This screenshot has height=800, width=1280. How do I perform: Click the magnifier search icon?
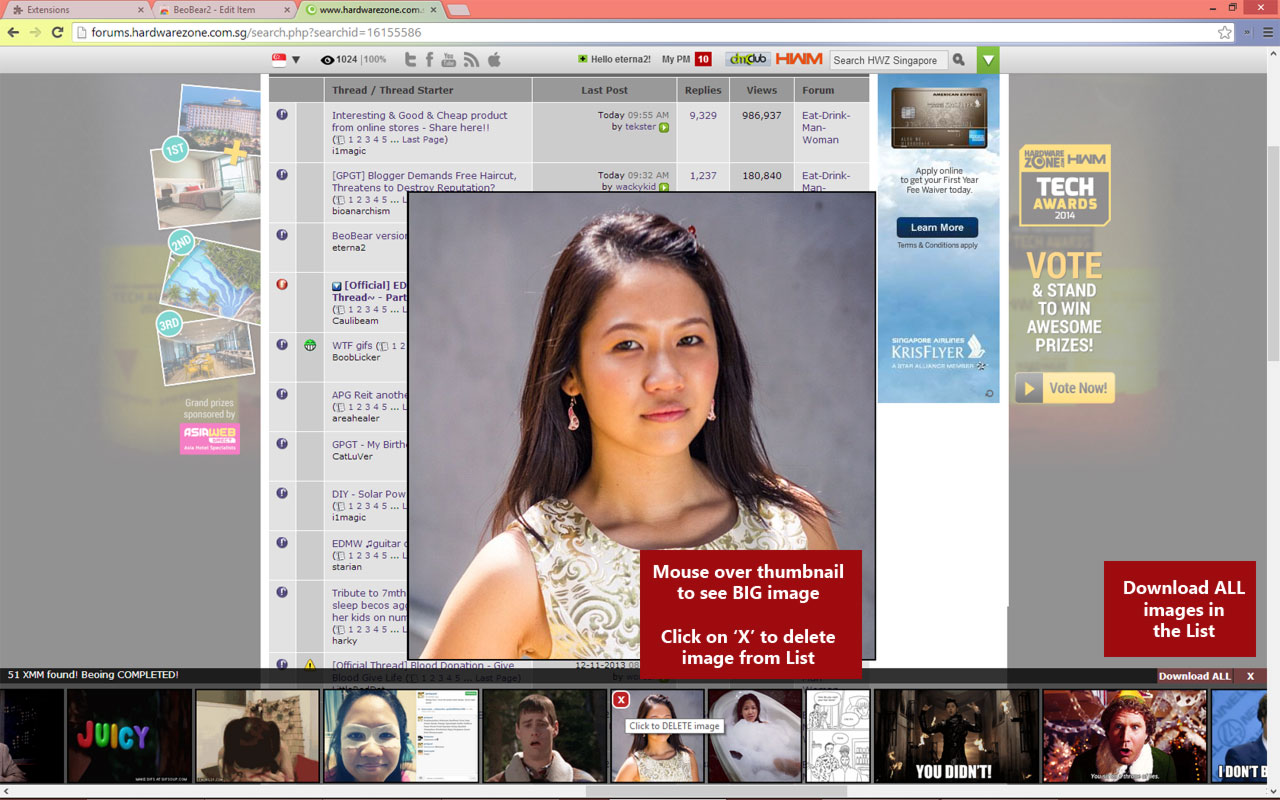(x=959, y=60)
